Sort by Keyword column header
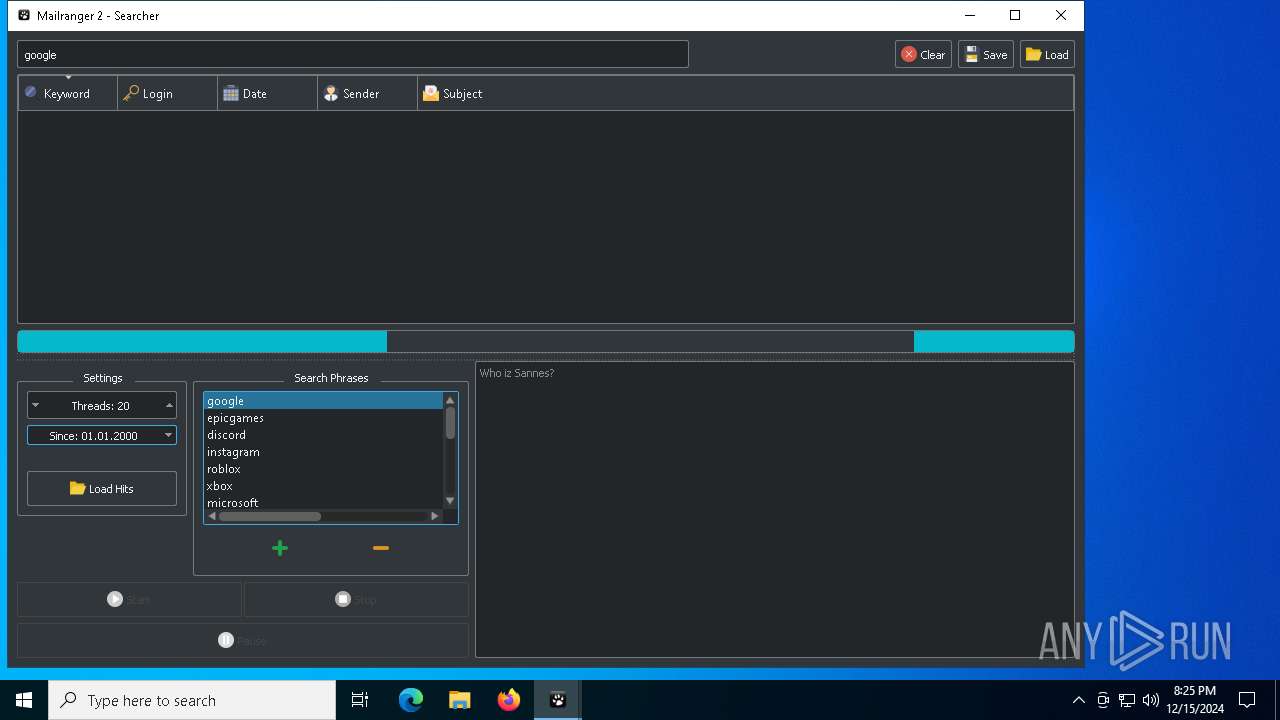The image size is (1280, 720). click(x=68, y=93)
